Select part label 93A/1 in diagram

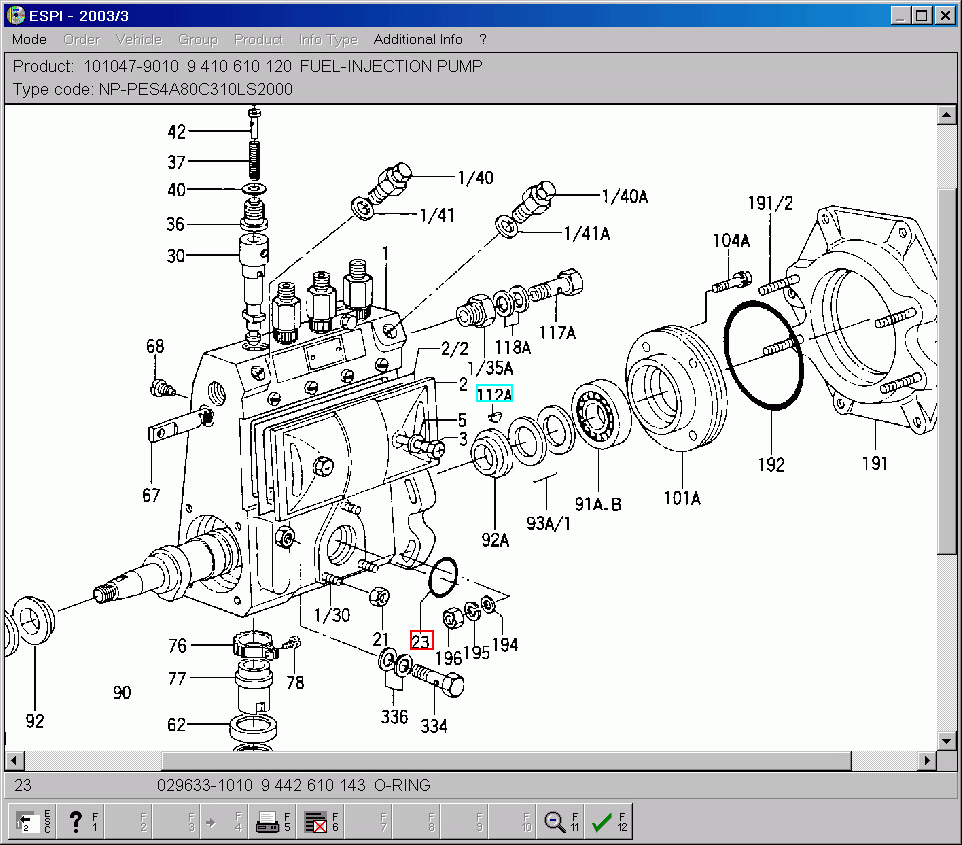click(x=548, y=523)
